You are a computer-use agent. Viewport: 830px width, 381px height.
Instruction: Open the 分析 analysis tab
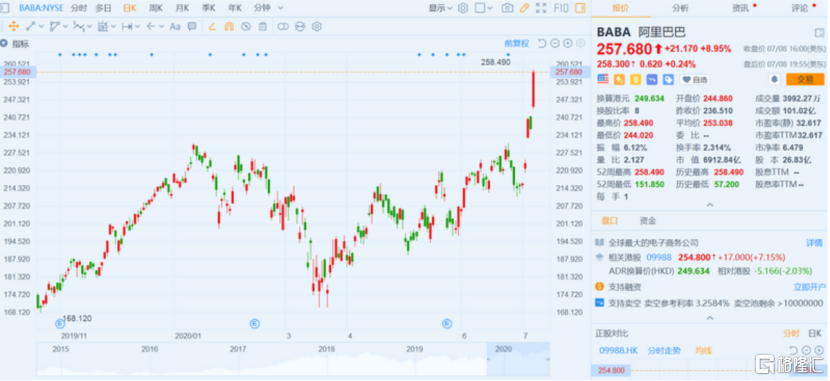coord(680,8)
